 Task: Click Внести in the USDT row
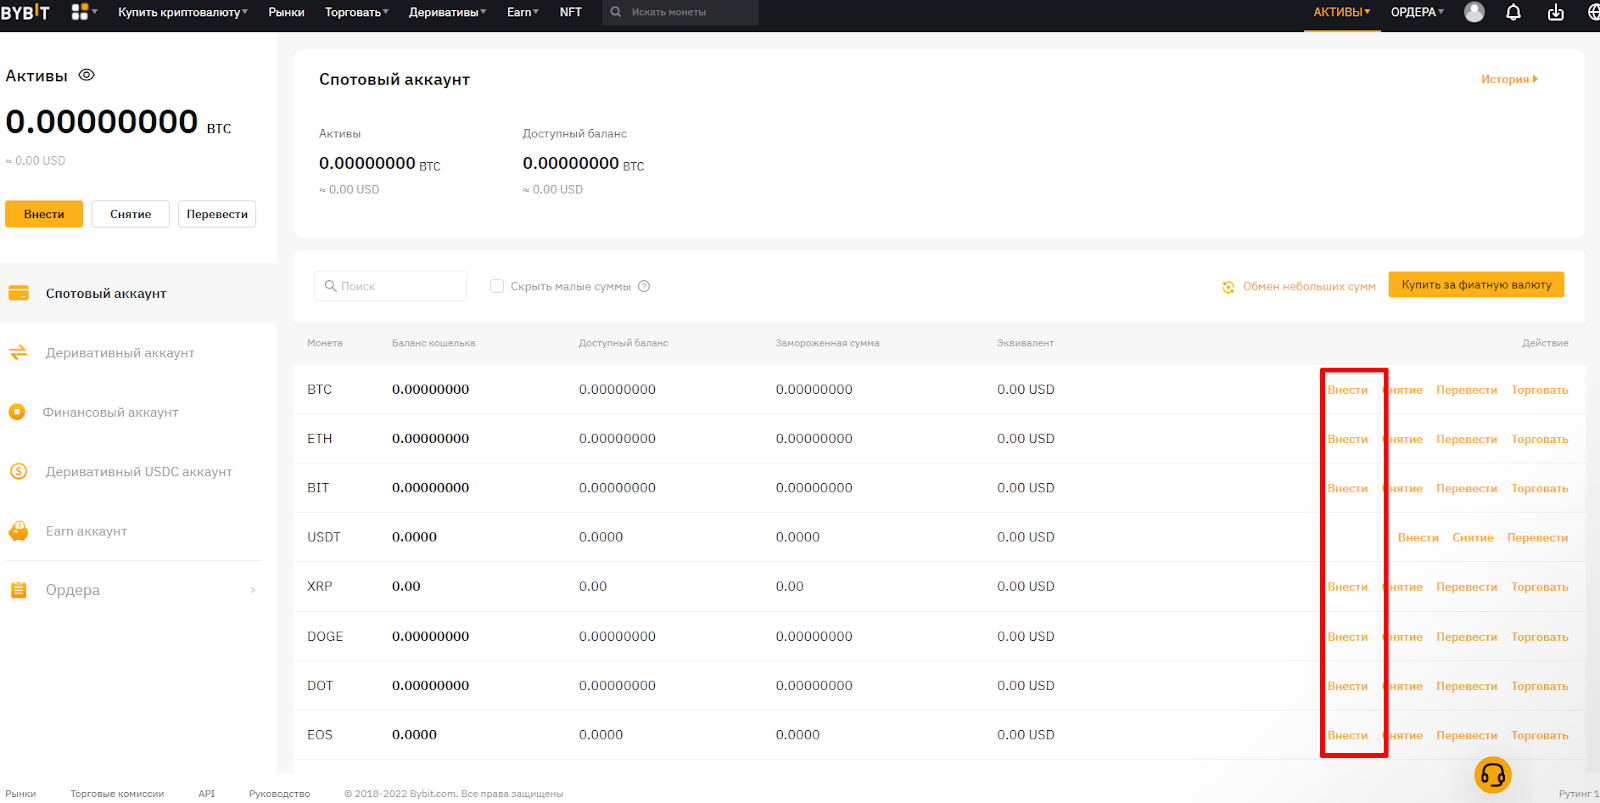[x=1418, y=538]
